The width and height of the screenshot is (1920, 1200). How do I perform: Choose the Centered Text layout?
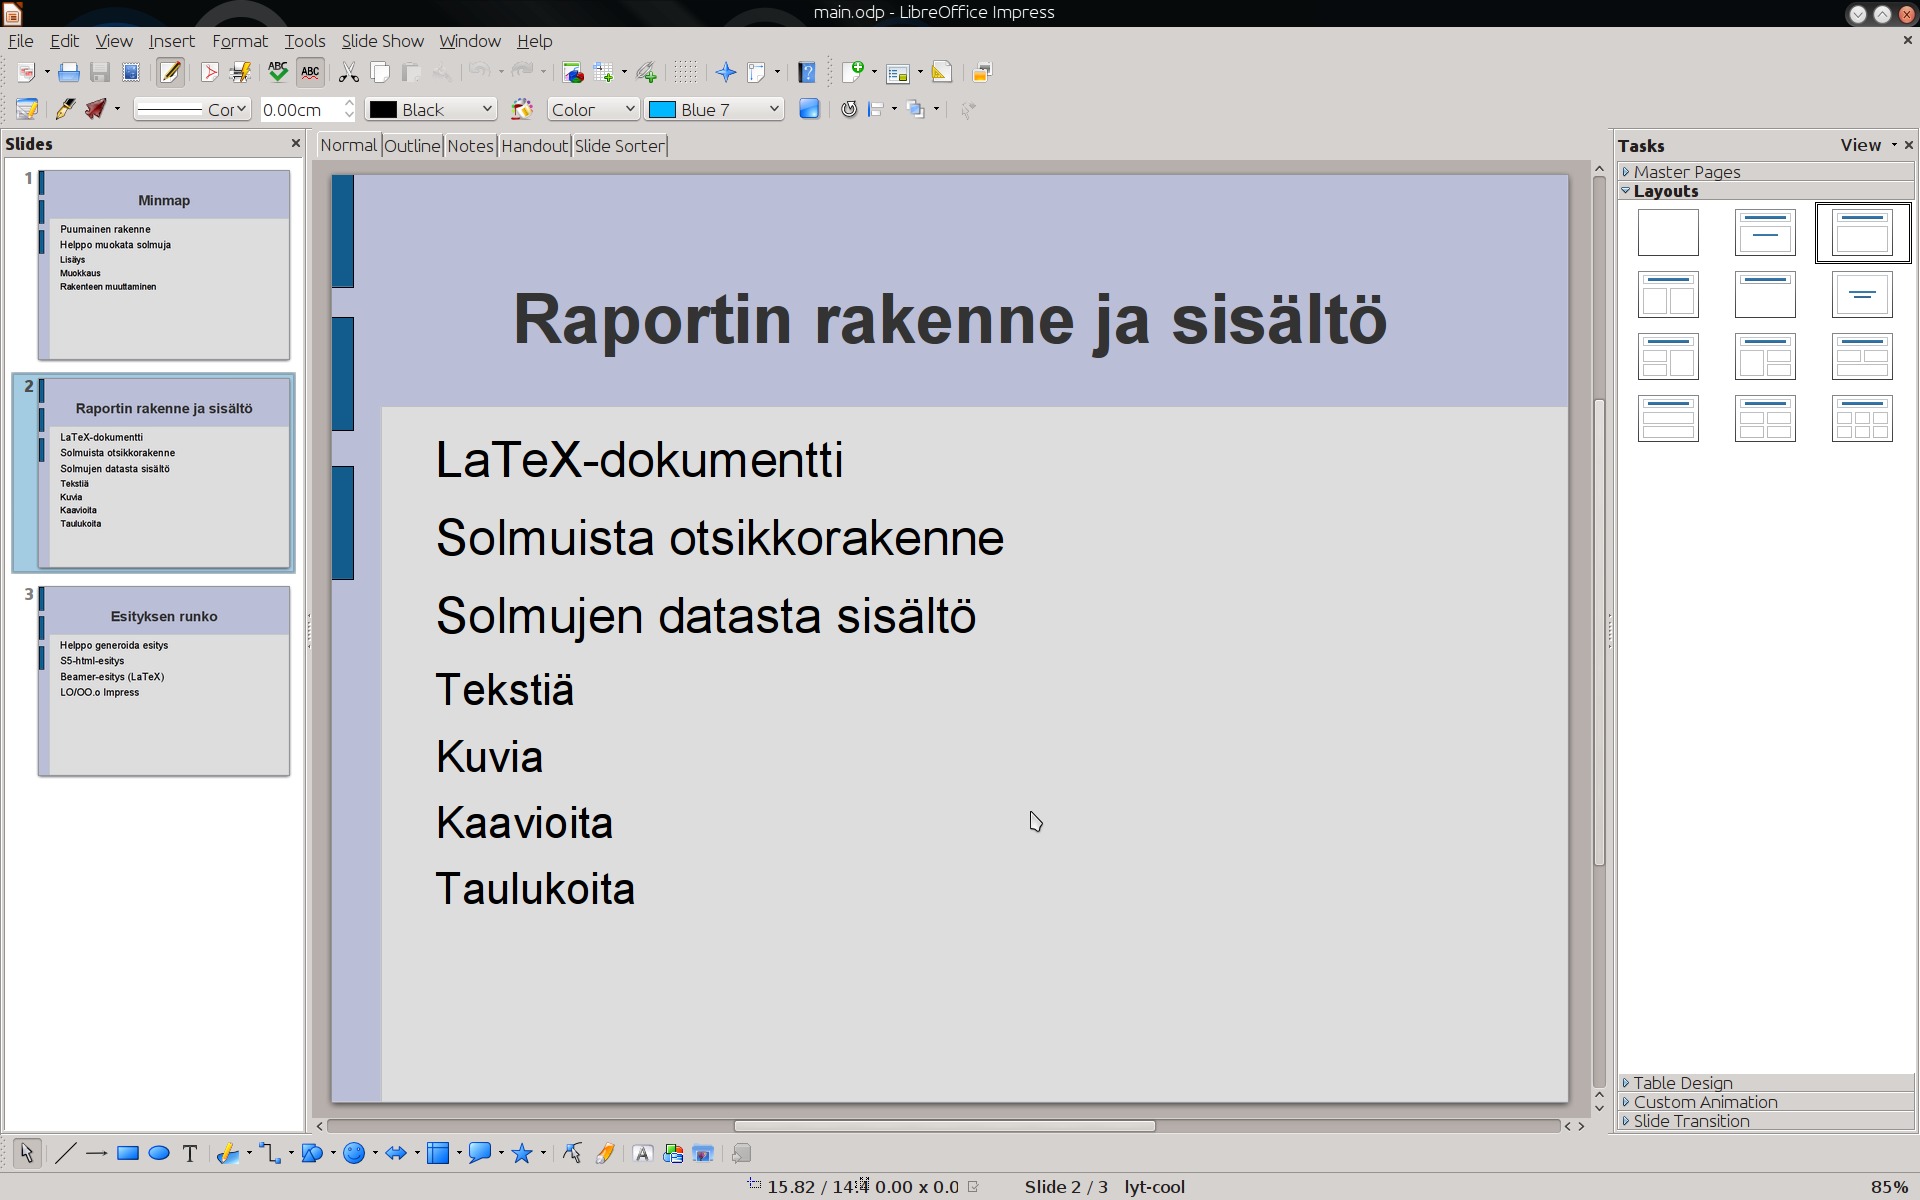point(1862,295)
